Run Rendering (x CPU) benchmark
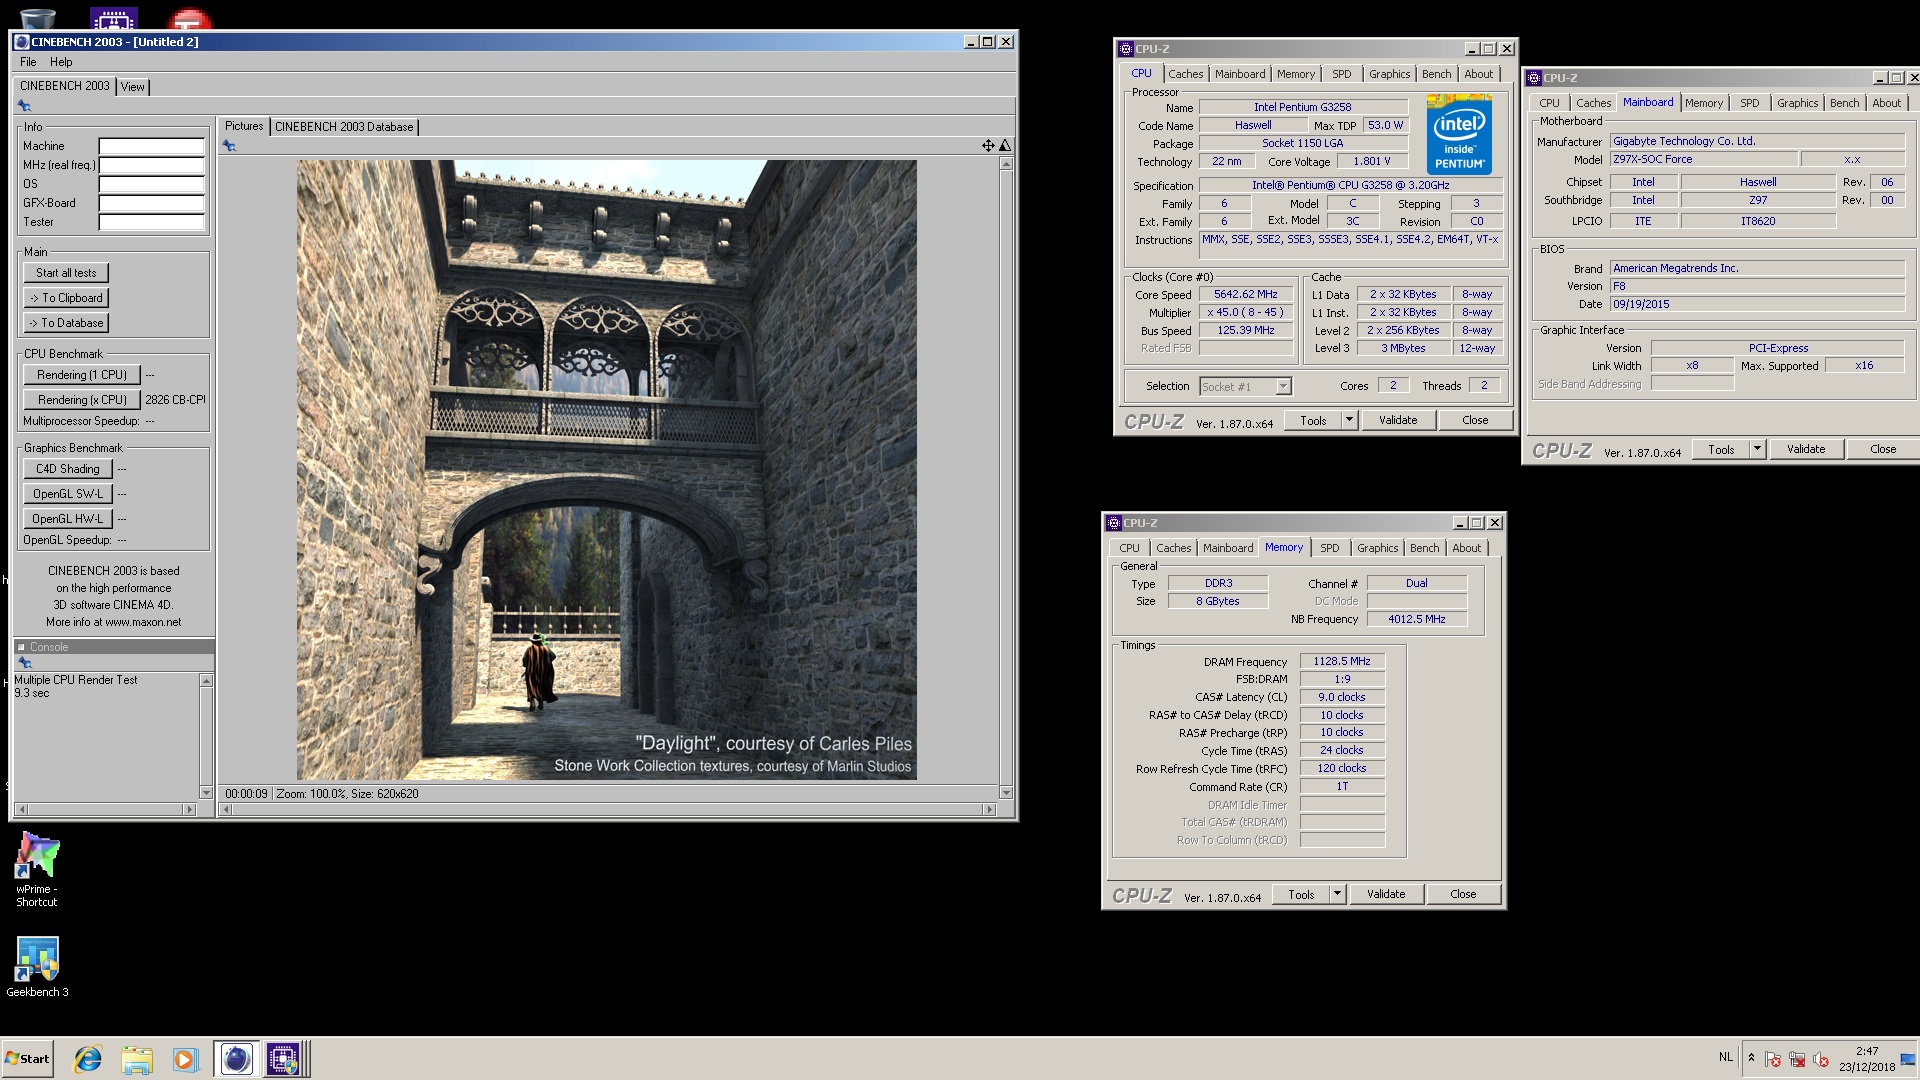 [x=82, y=400]
